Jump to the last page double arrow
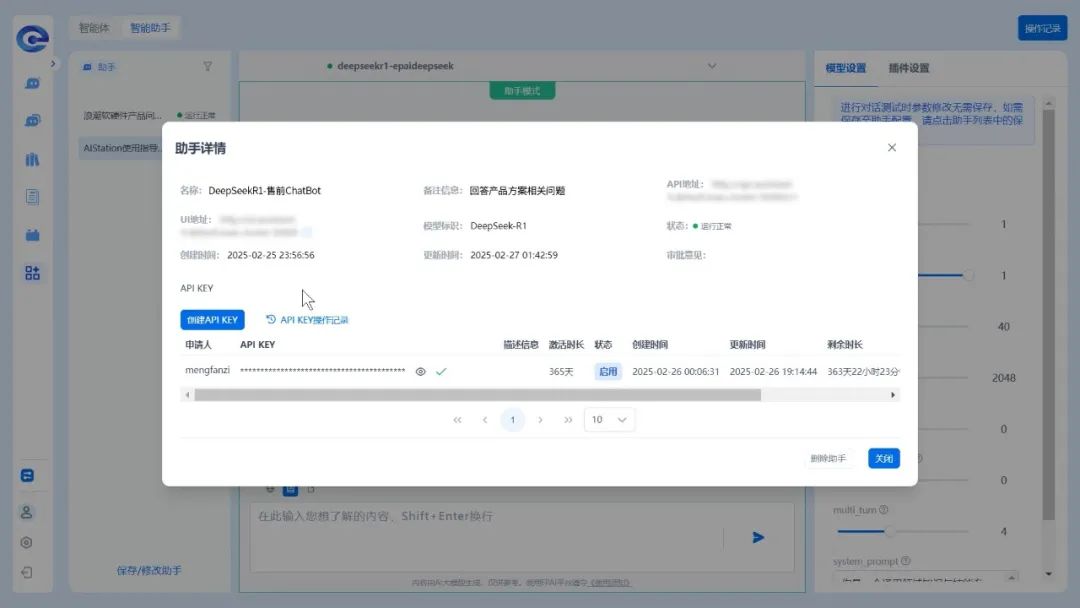1080x608 pixels. tap(568, 420)
